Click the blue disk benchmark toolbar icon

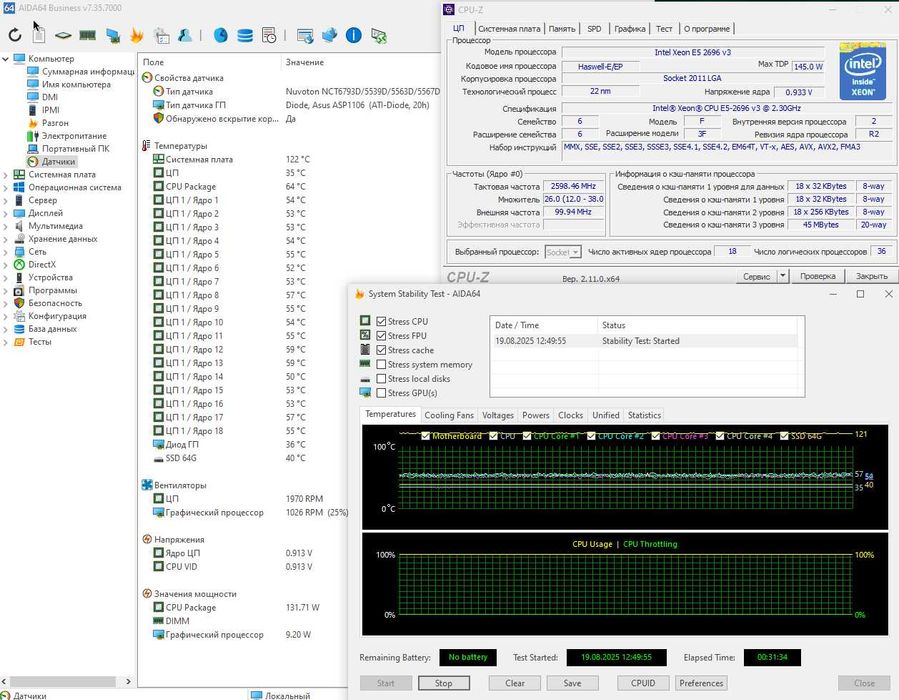pyautogui.click(x=221, y=36)
